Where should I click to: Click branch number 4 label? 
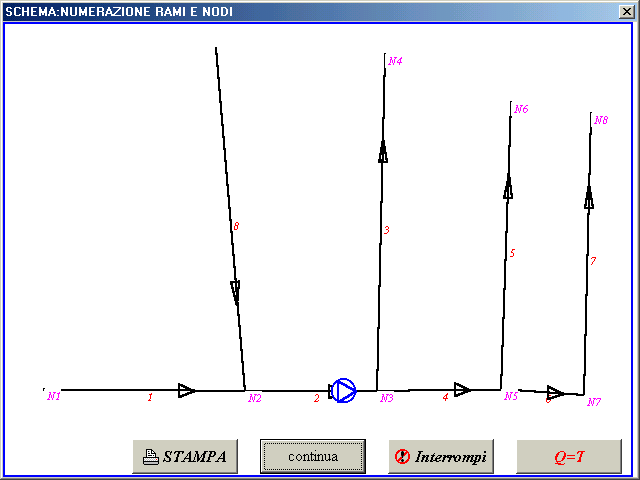click(445, 397)
